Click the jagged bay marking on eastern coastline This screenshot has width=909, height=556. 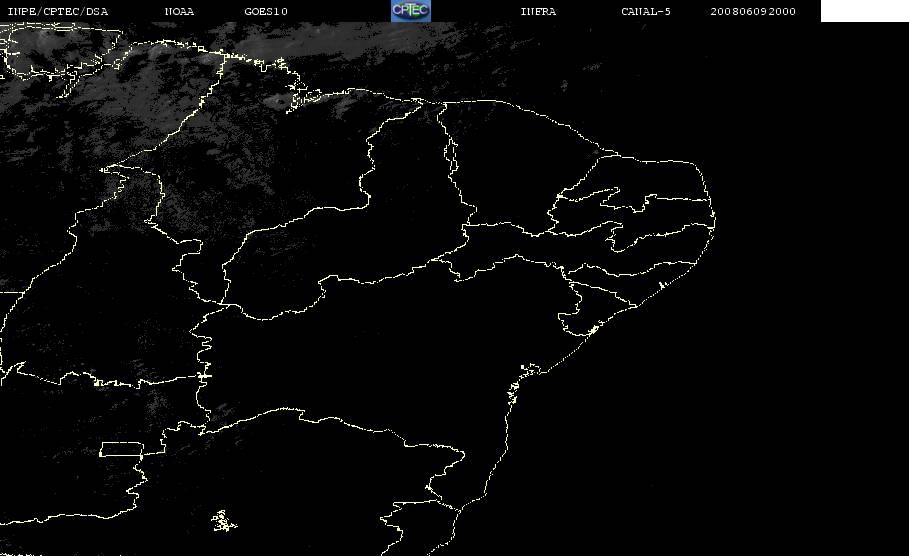click(514, 390)
